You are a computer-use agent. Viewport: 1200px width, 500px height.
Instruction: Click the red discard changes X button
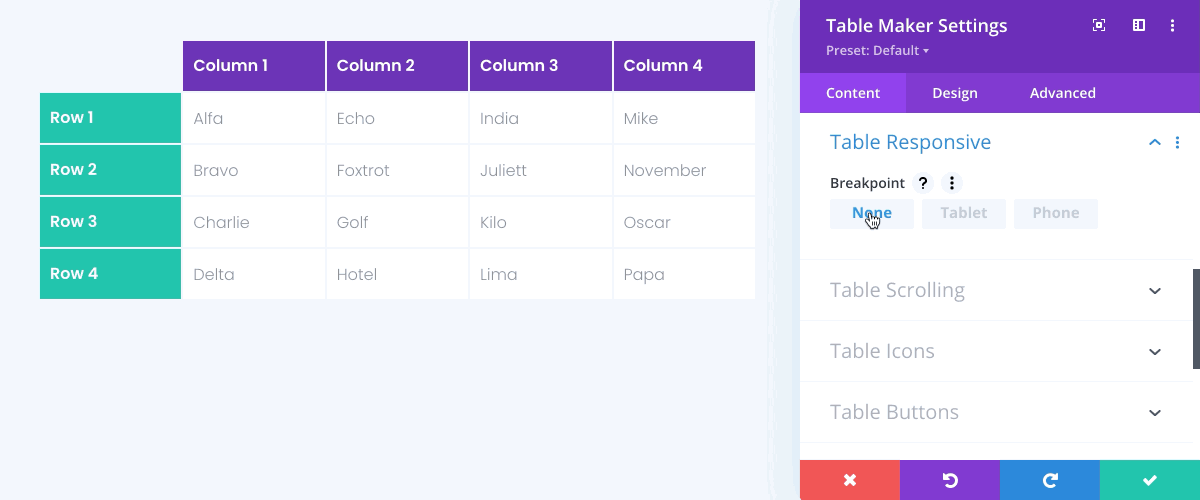coord(850,480)
